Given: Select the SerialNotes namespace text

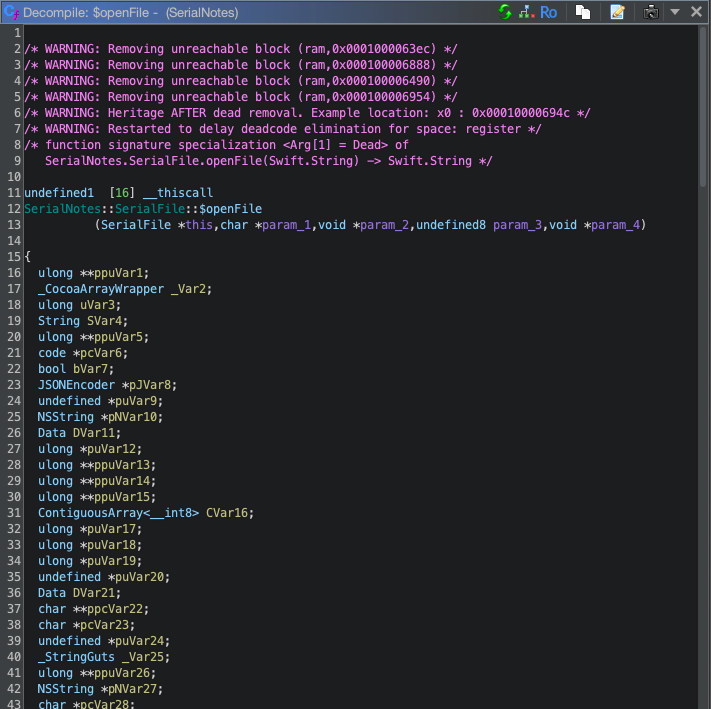Looking at the screenshot, I should [x=65, y=208].
